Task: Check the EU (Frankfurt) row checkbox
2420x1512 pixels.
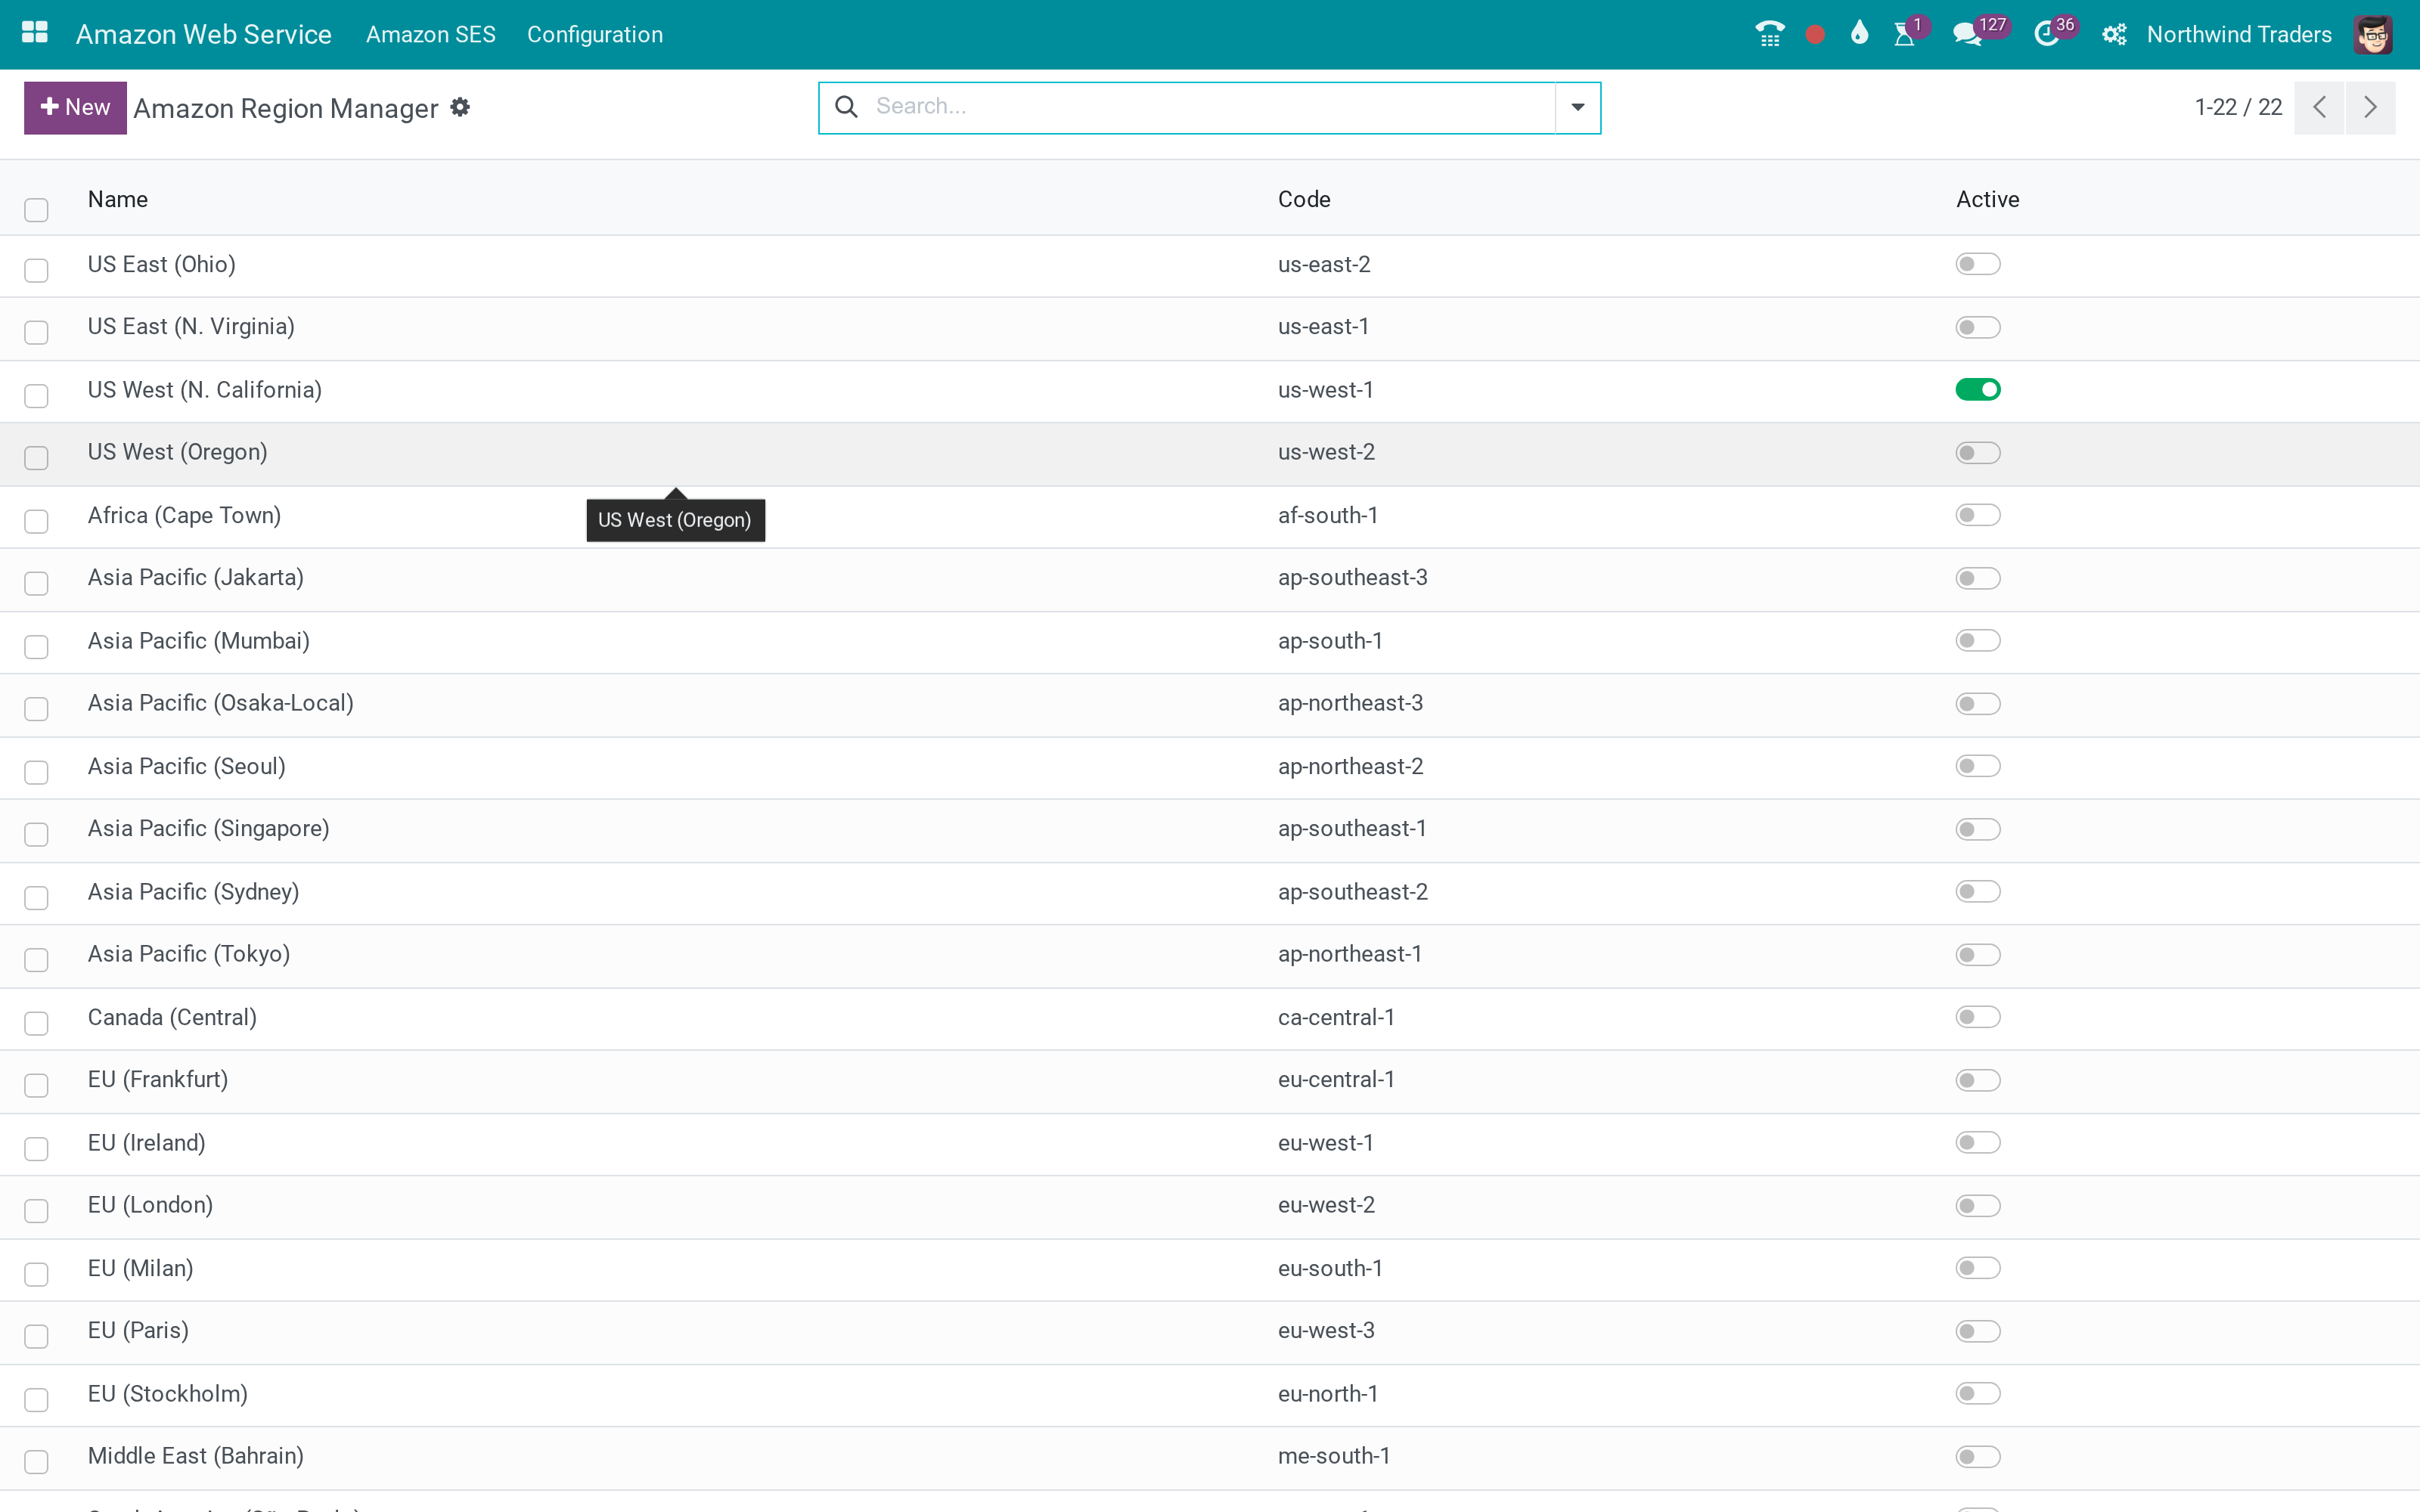Action: (36, 1085)
